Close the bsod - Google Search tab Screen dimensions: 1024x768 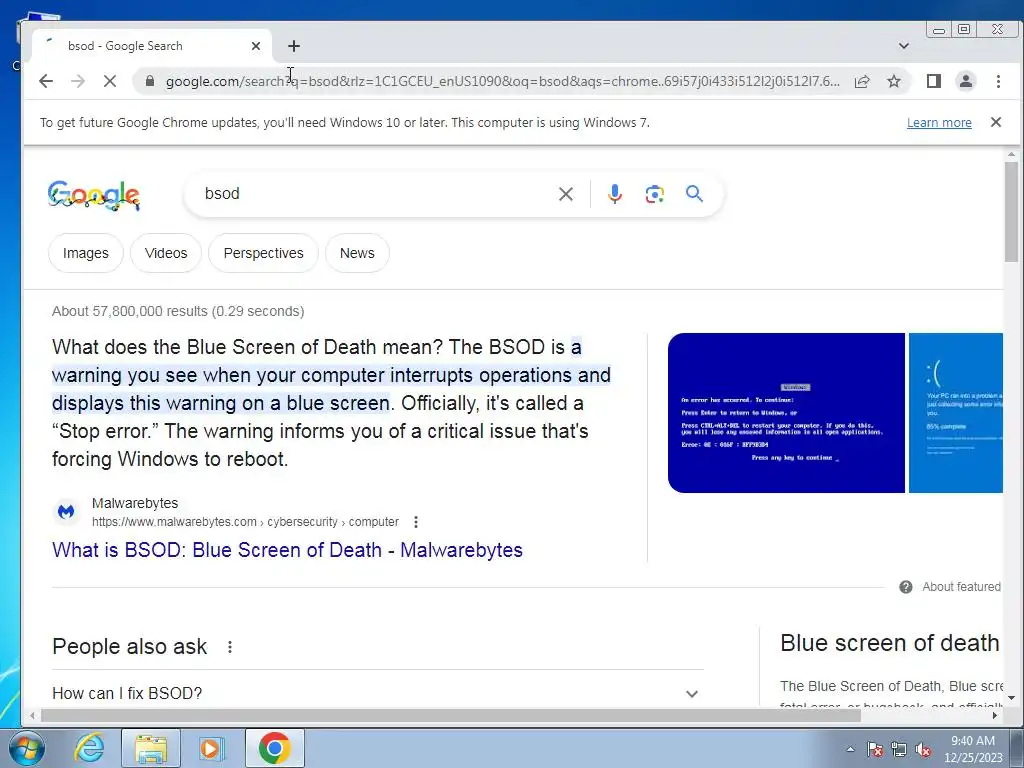pos(256,46)
